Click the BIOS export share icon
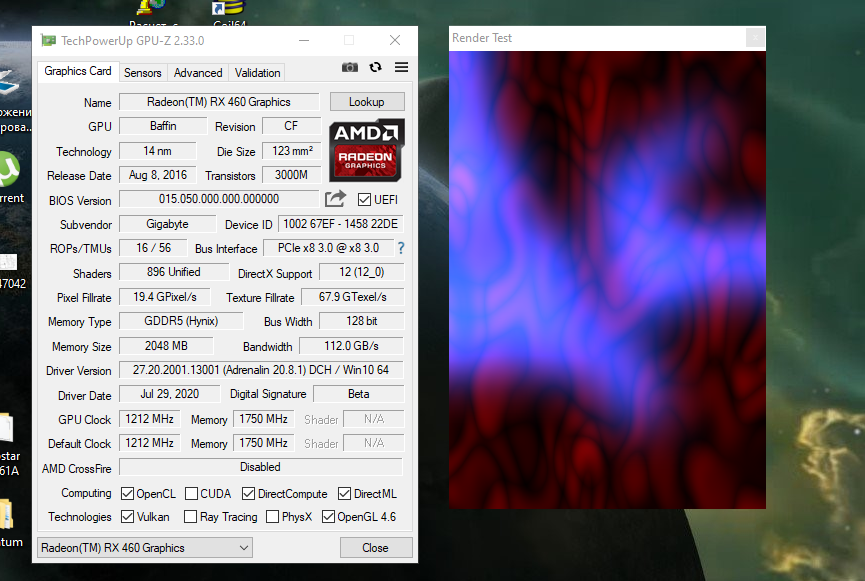 pos(335,199)
